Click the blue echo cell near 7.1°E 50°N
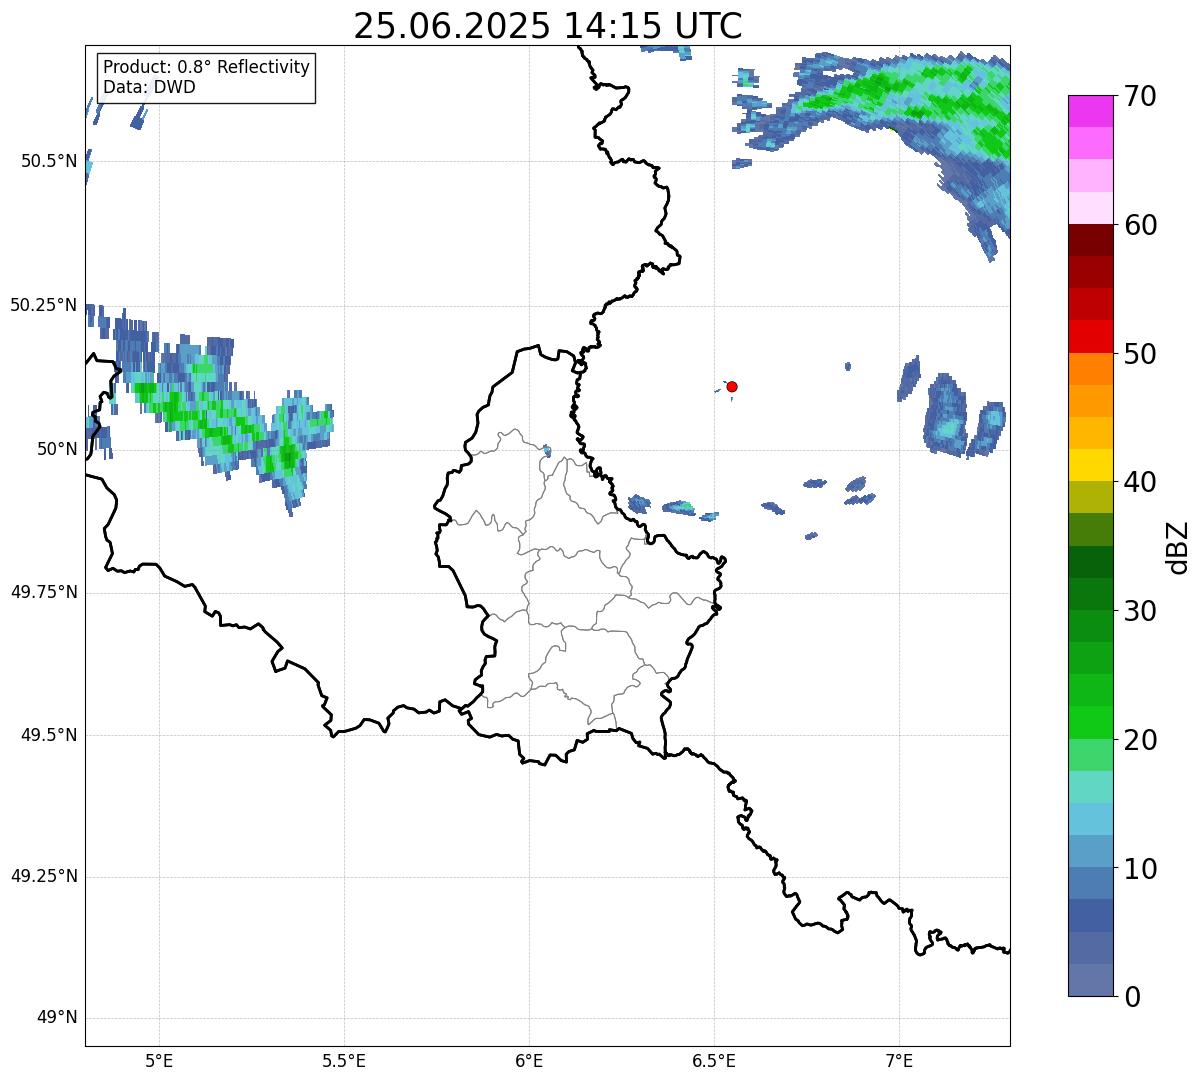 [947, 414]
